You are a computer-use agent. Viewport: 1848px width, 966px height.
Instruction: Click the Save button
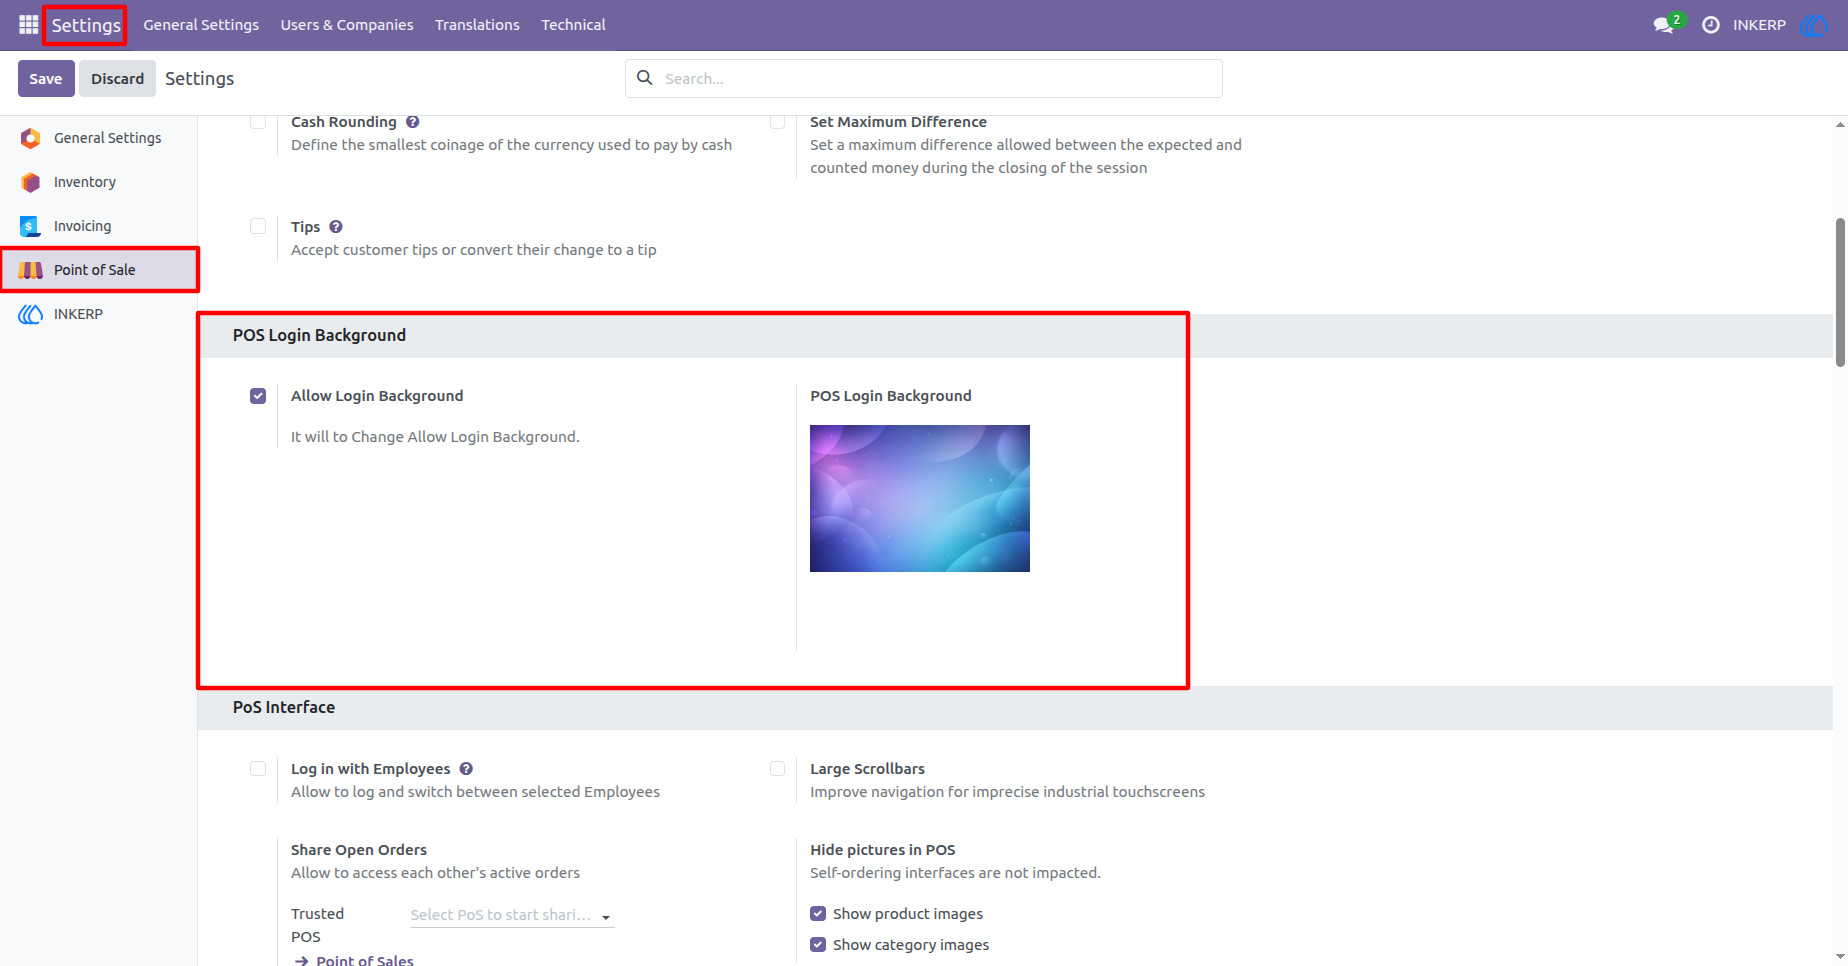pos(46,78)
